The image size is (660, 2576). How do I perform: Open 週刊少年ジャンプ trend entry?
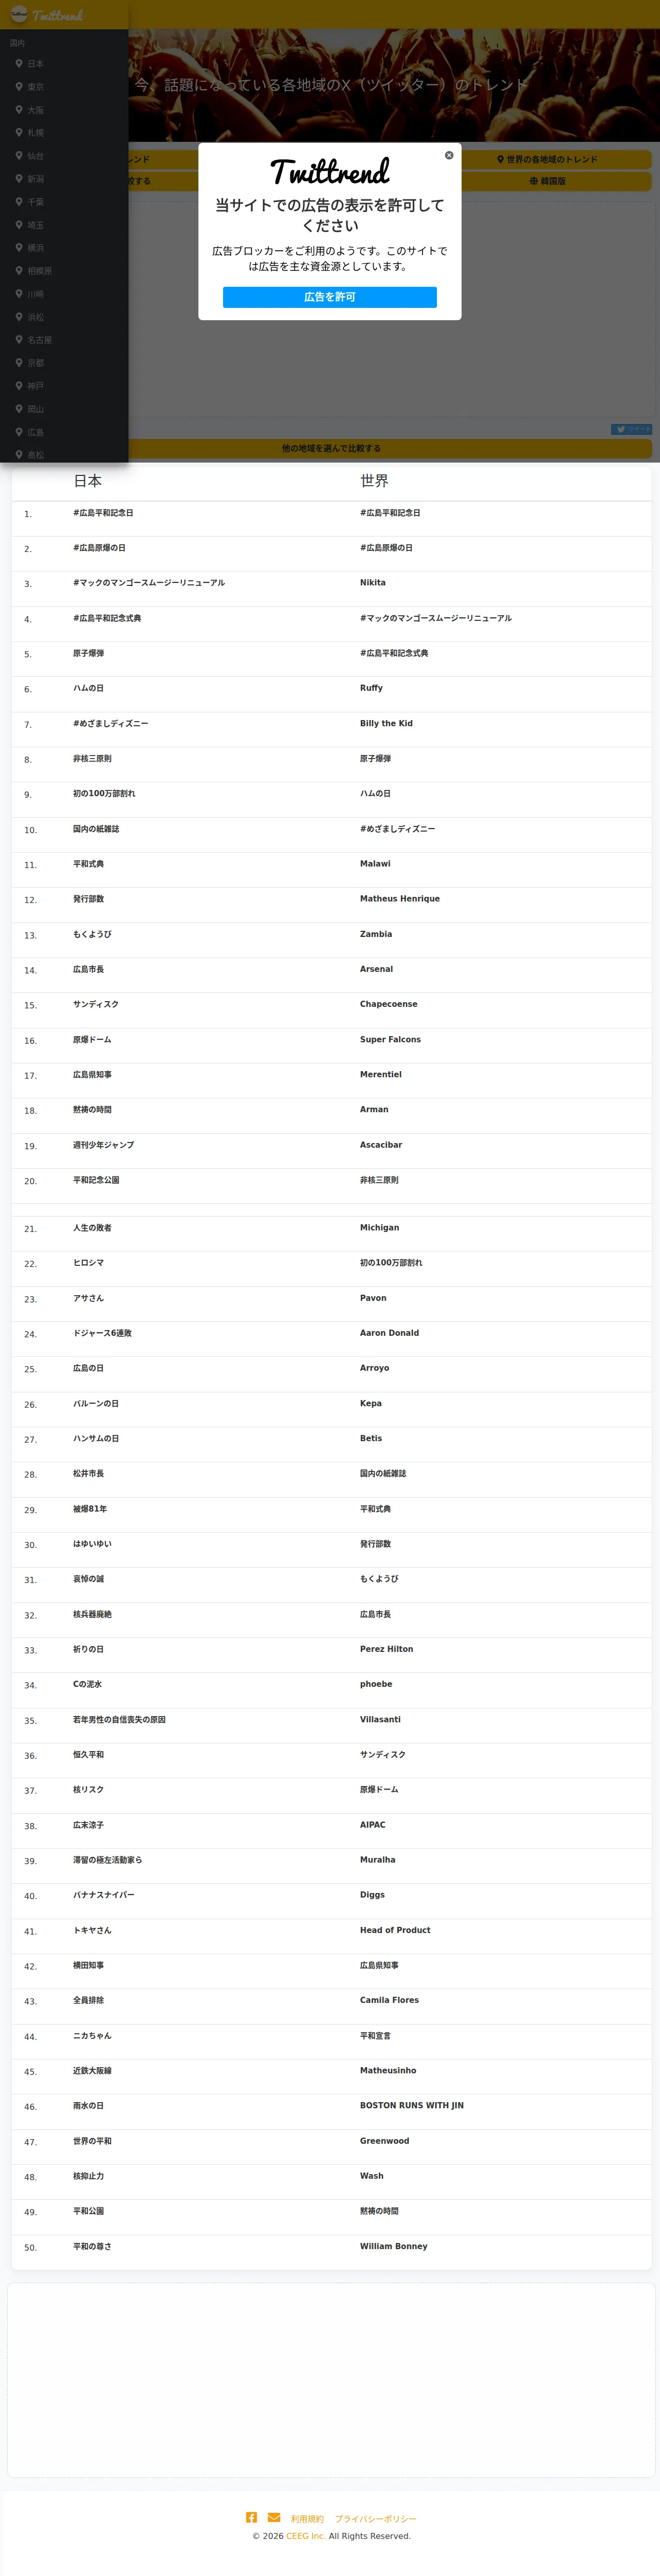(x=103, y=1145)
